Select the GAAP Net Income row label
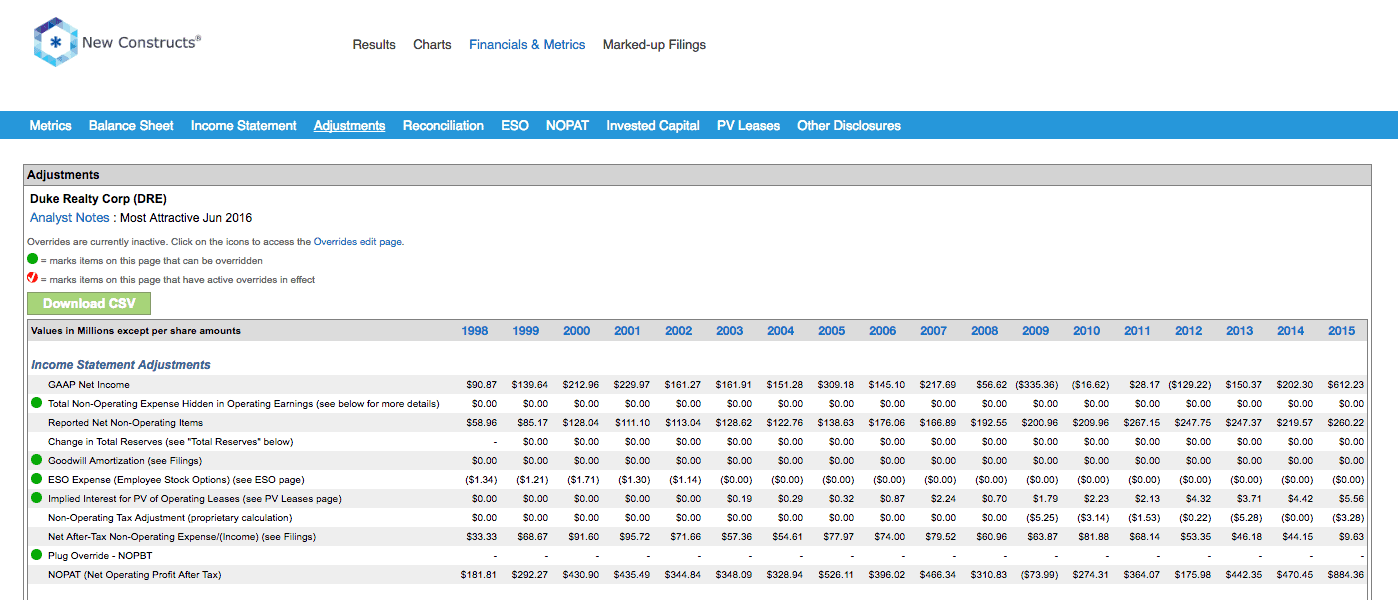The height and width of the screenshot is (600, 1398). coord(89,385)
